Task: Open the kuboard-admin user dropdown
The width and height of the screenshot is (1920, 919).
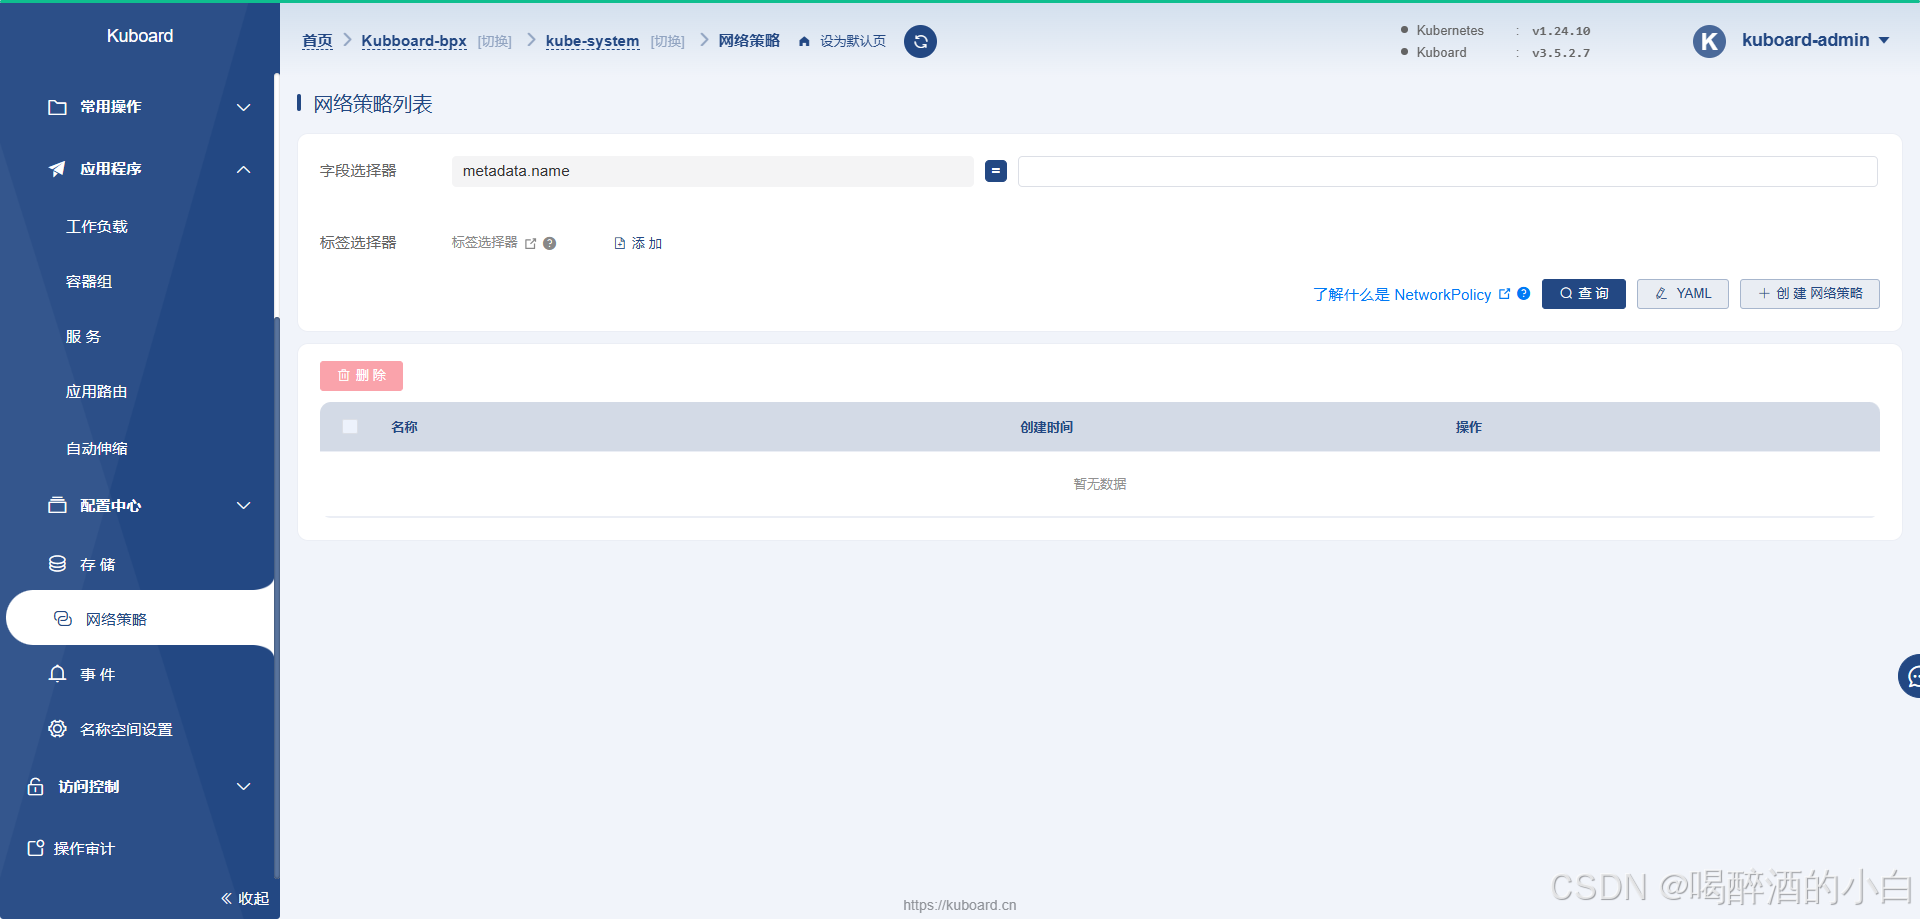Action: (x=1815, y=40)
